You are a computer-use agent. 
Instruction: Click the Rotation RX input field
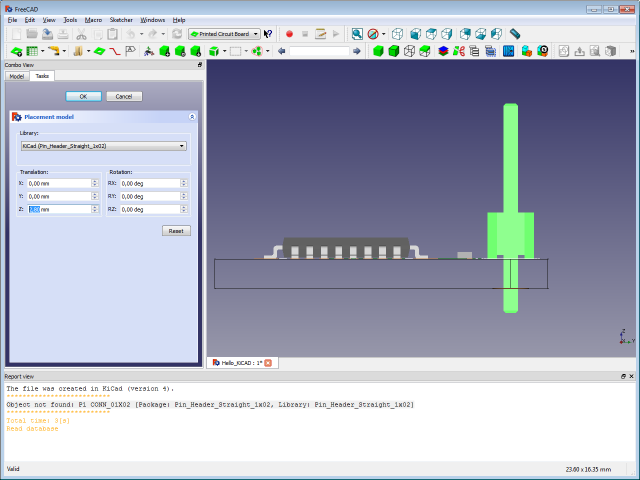tap(150, 184)
